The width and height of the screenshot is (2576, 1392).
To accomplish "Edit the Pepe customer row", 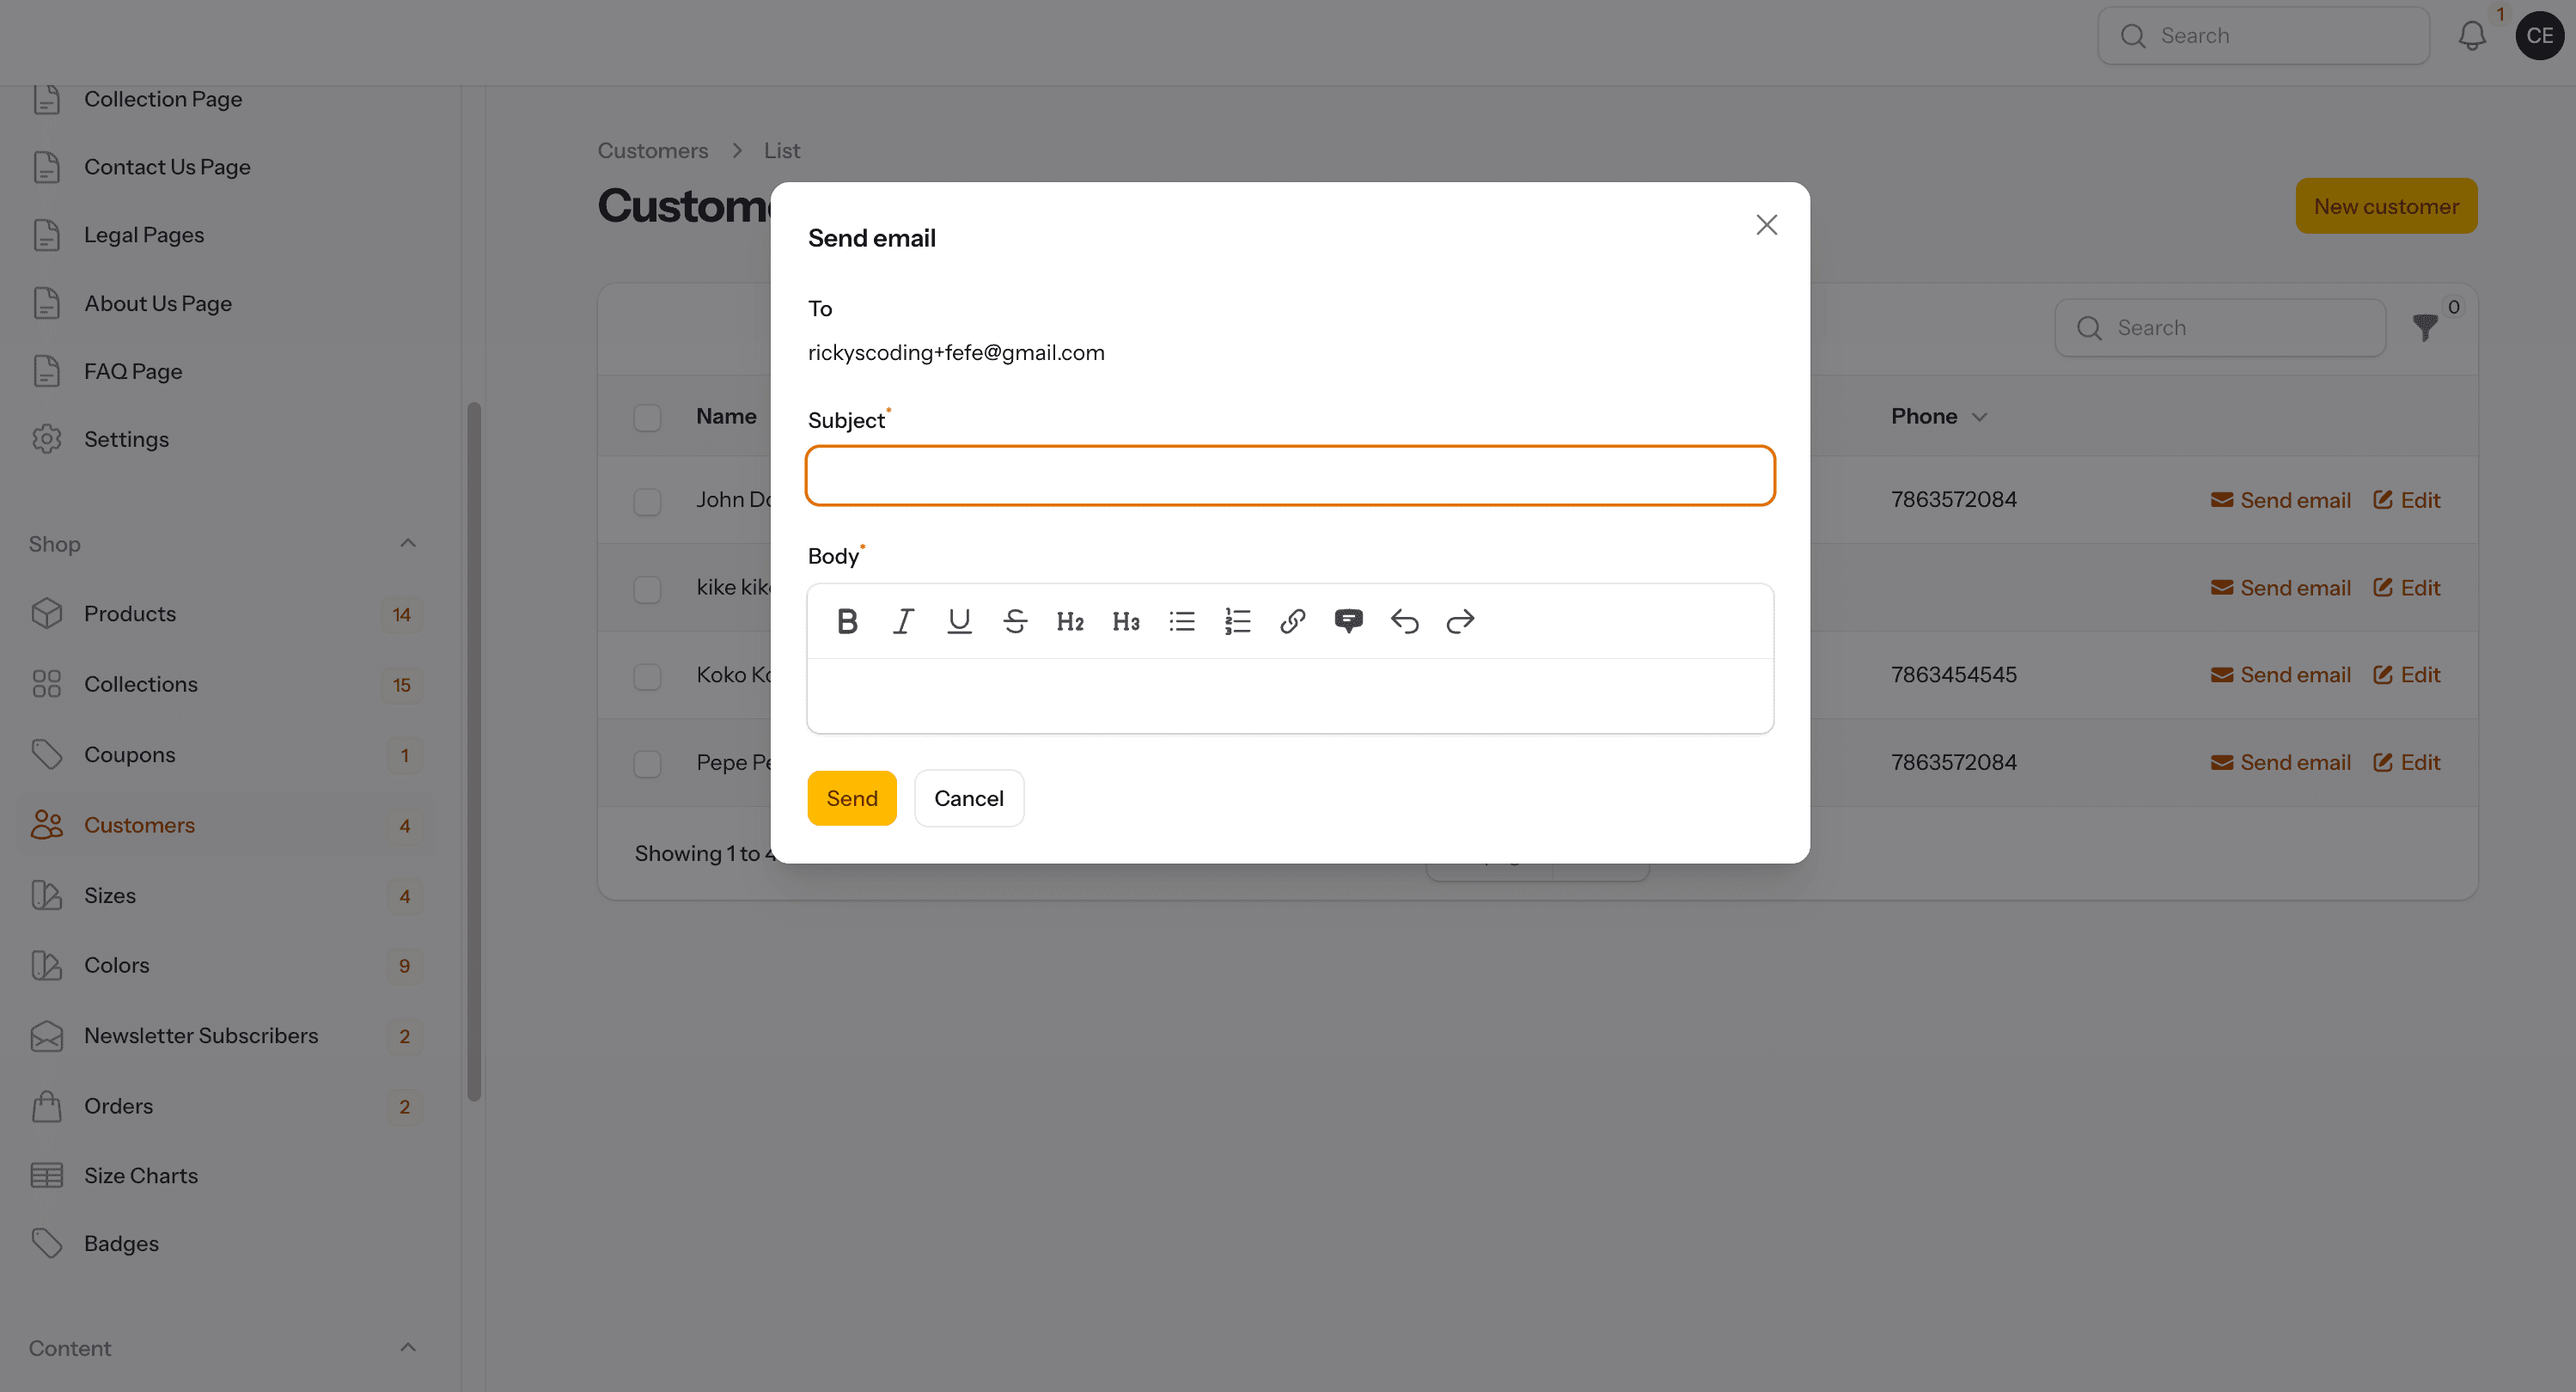I will [x=2406, y=762].
